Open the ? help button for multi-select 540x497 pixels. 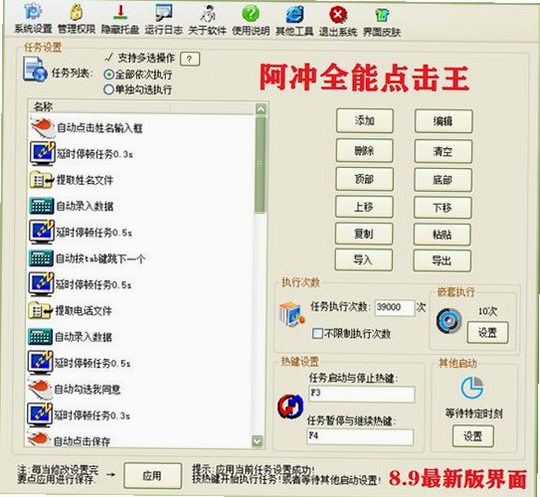click(x=190, y=59)
